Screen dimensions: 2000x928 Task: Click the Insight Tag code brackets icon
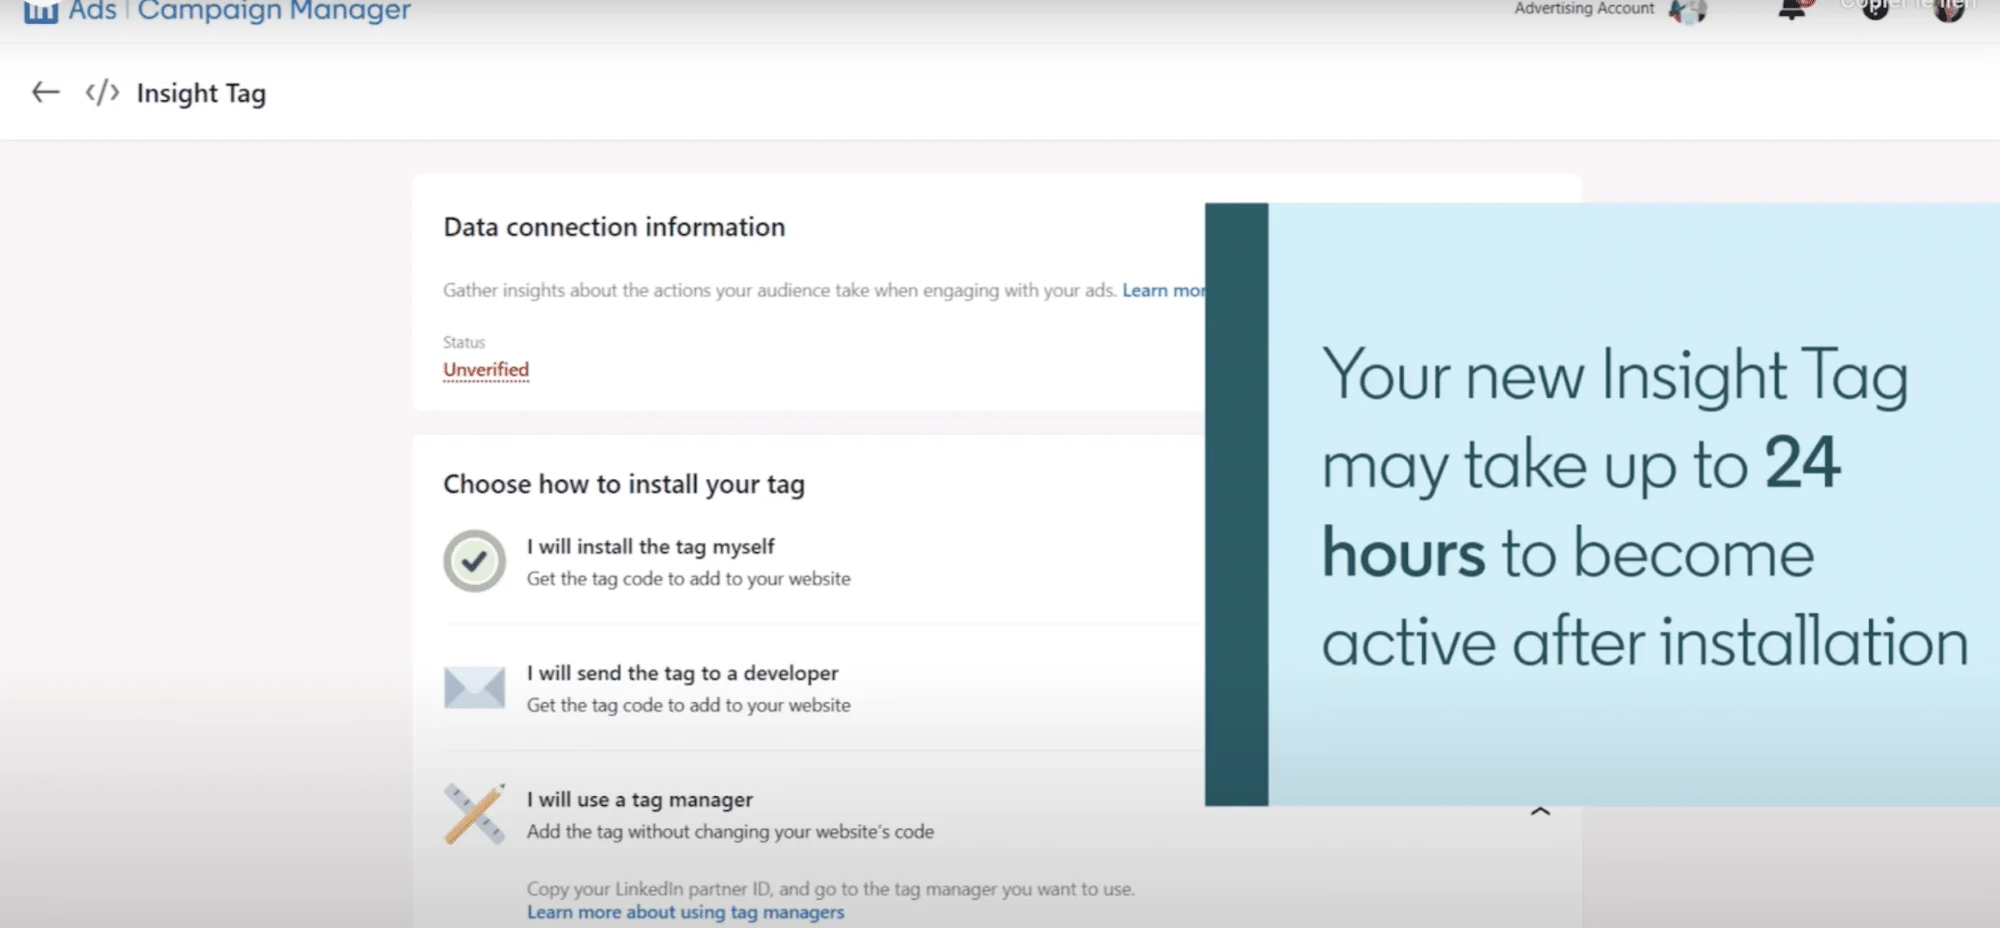(102, 93)
